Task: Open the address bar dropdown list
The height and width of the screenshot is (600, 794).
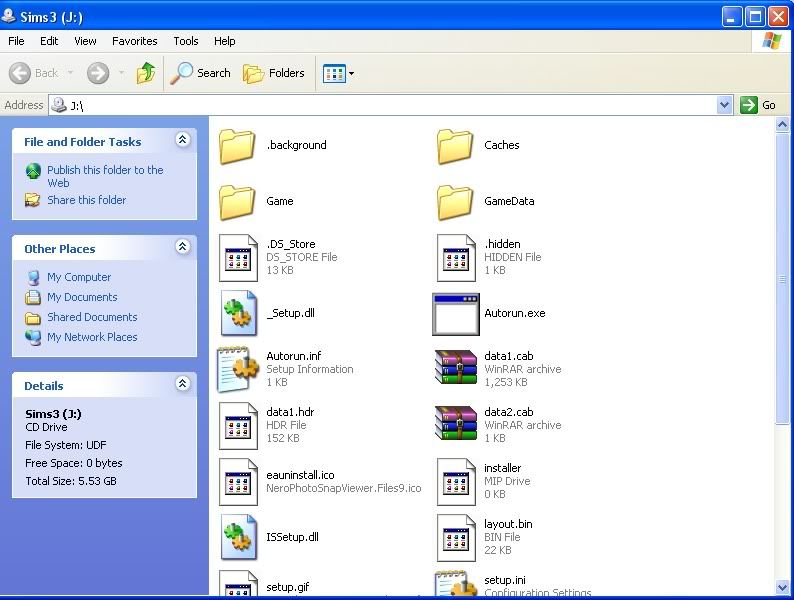Action: tap(725, 105)
